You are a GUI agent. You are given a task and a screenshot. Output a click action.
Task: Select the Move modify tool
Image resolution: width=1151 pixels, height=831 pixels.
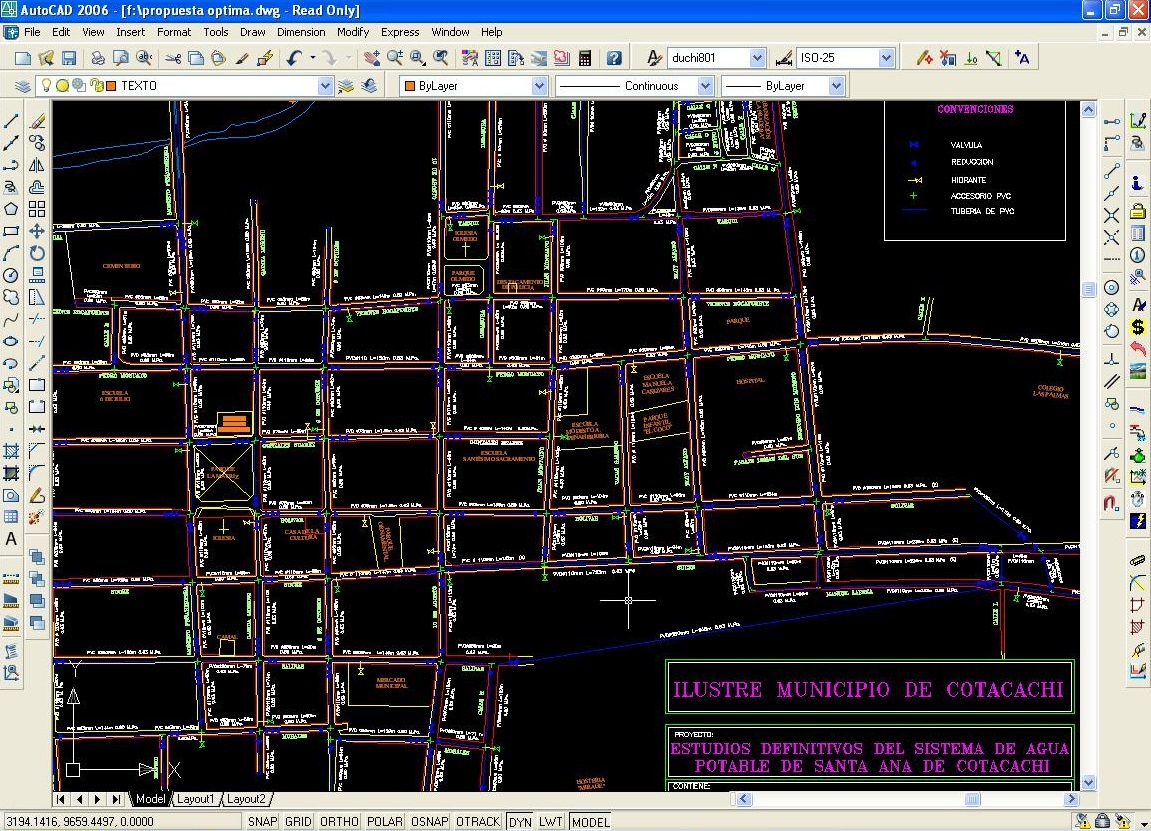pos(37,231)
